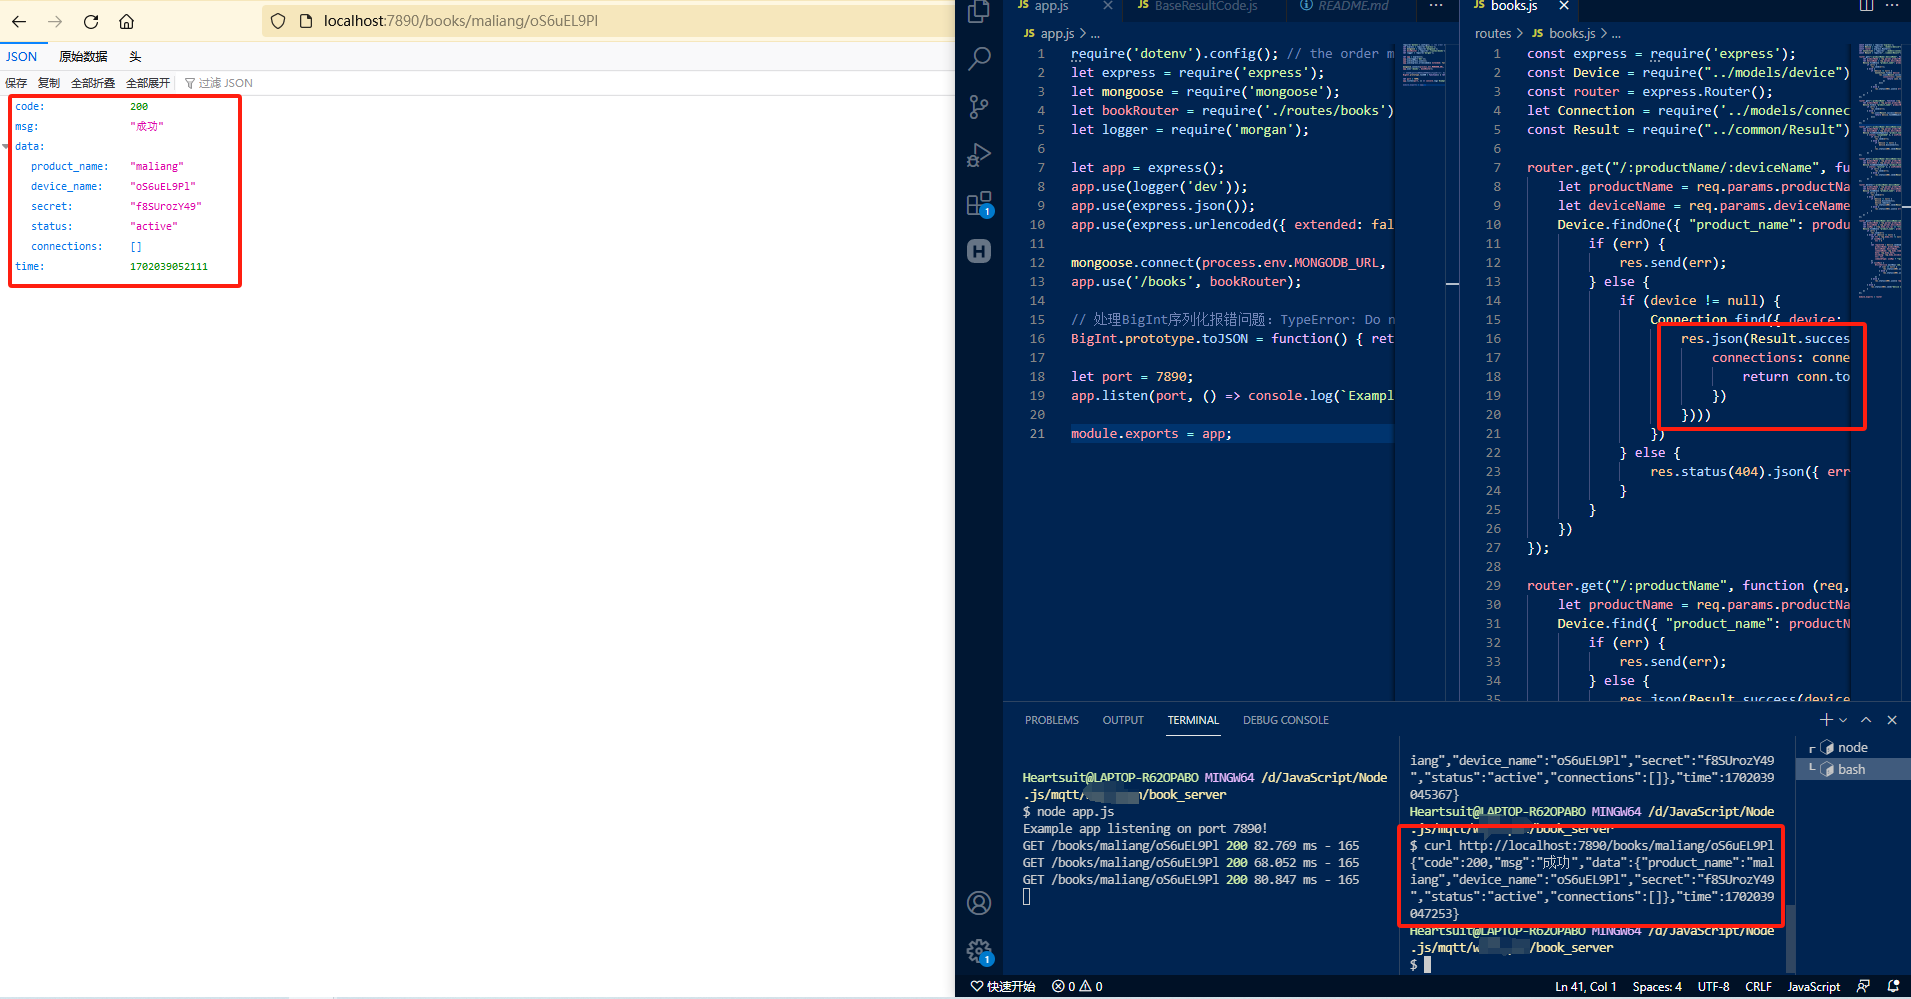Open the Run and Debug view

click(x=979, y=155)
